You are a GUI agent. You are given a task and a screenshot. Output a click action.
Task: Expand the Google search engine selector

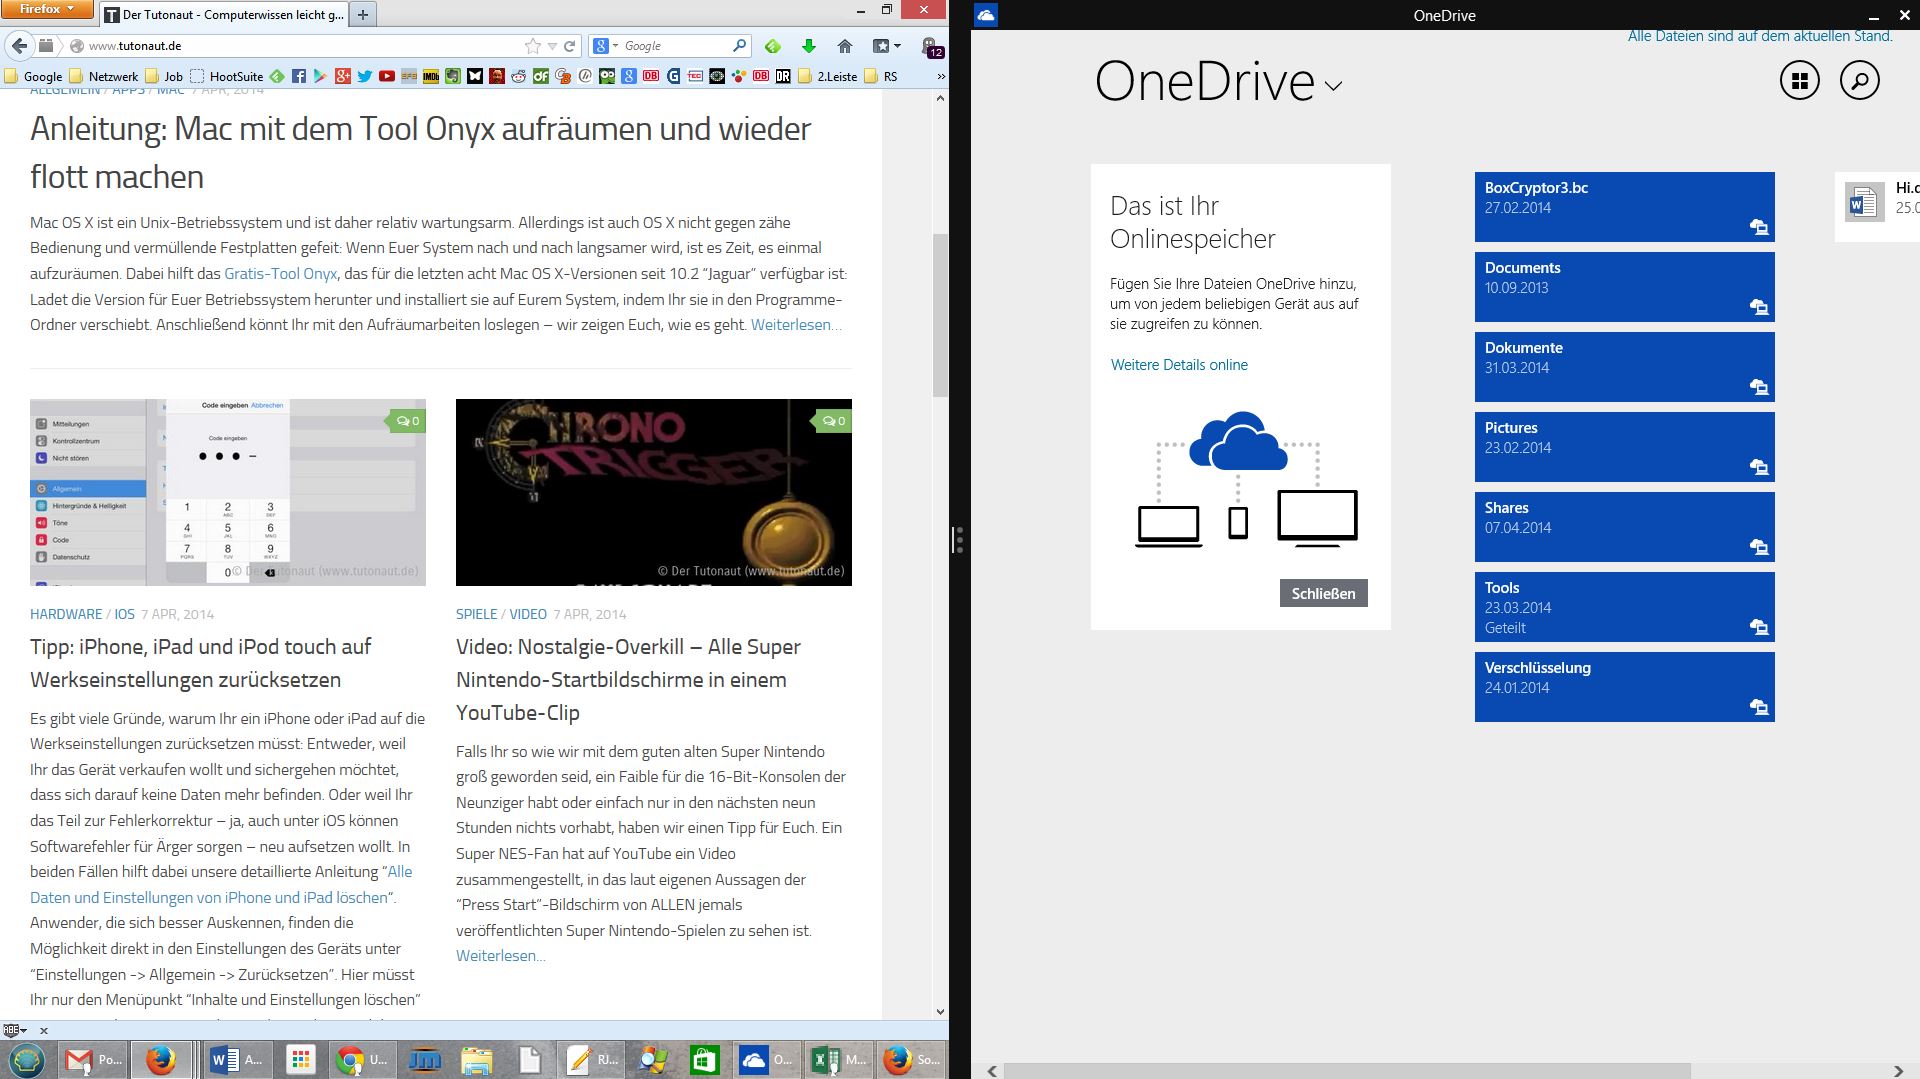[603, 46]
